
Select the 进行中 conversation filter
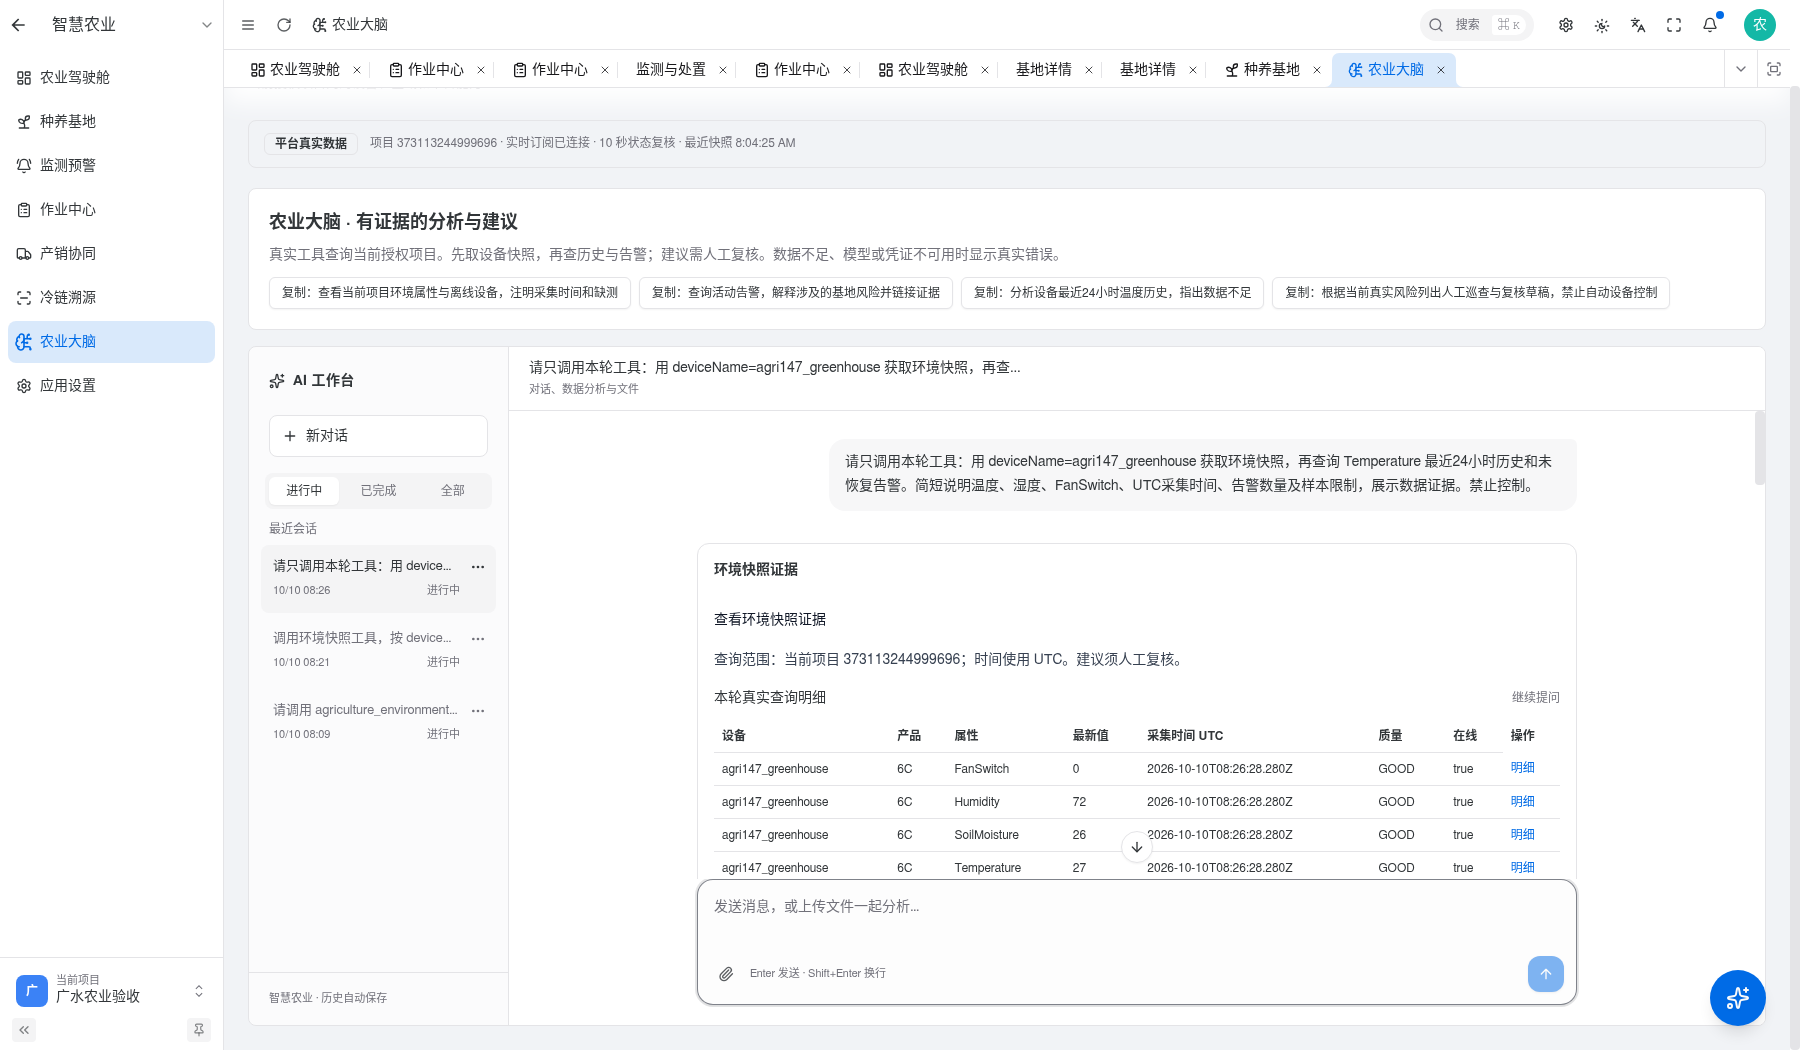(x=304, y=490)
